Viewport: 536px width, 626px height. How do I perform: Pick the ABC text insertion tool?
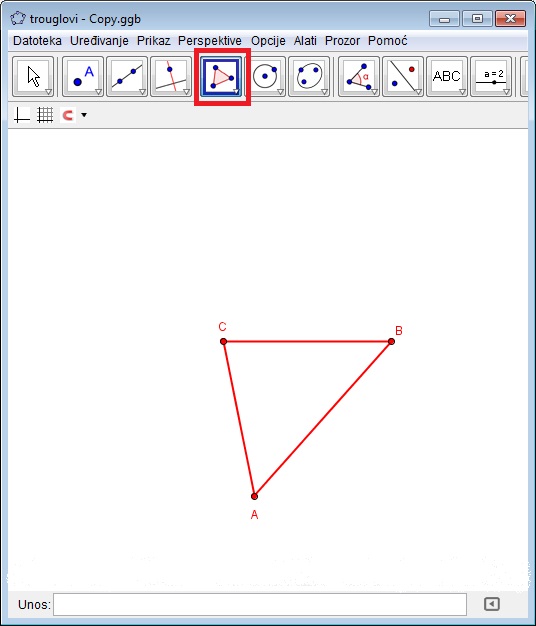coord(447,77)
